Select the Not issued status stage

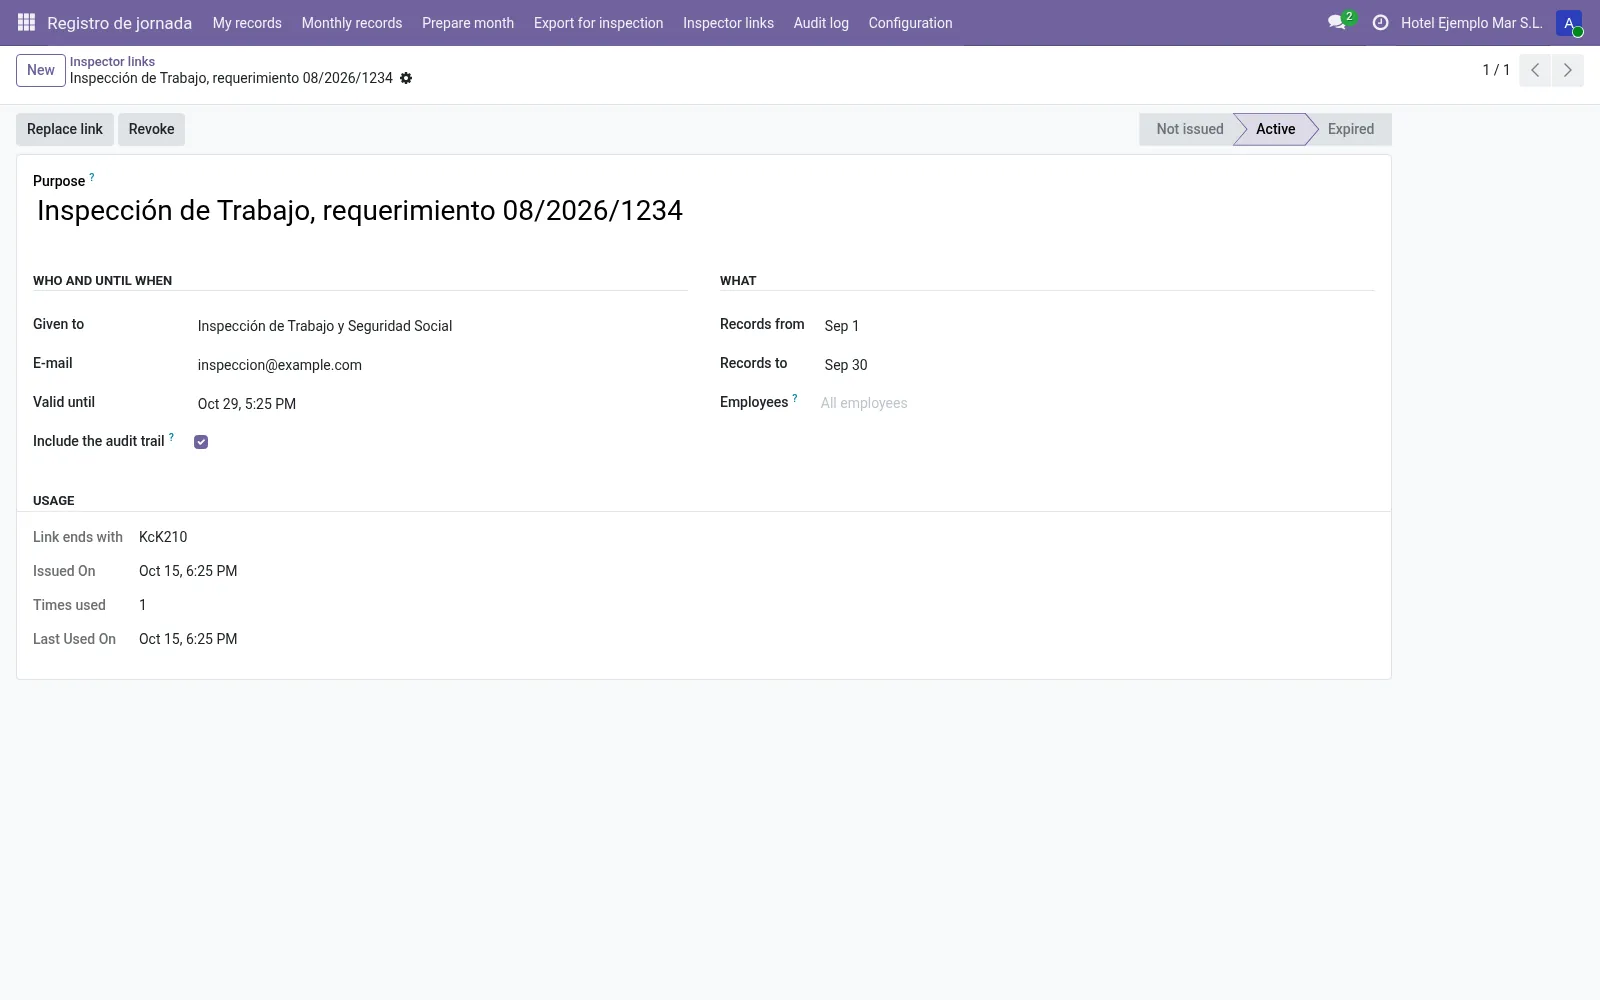(x=1189, y=129)
